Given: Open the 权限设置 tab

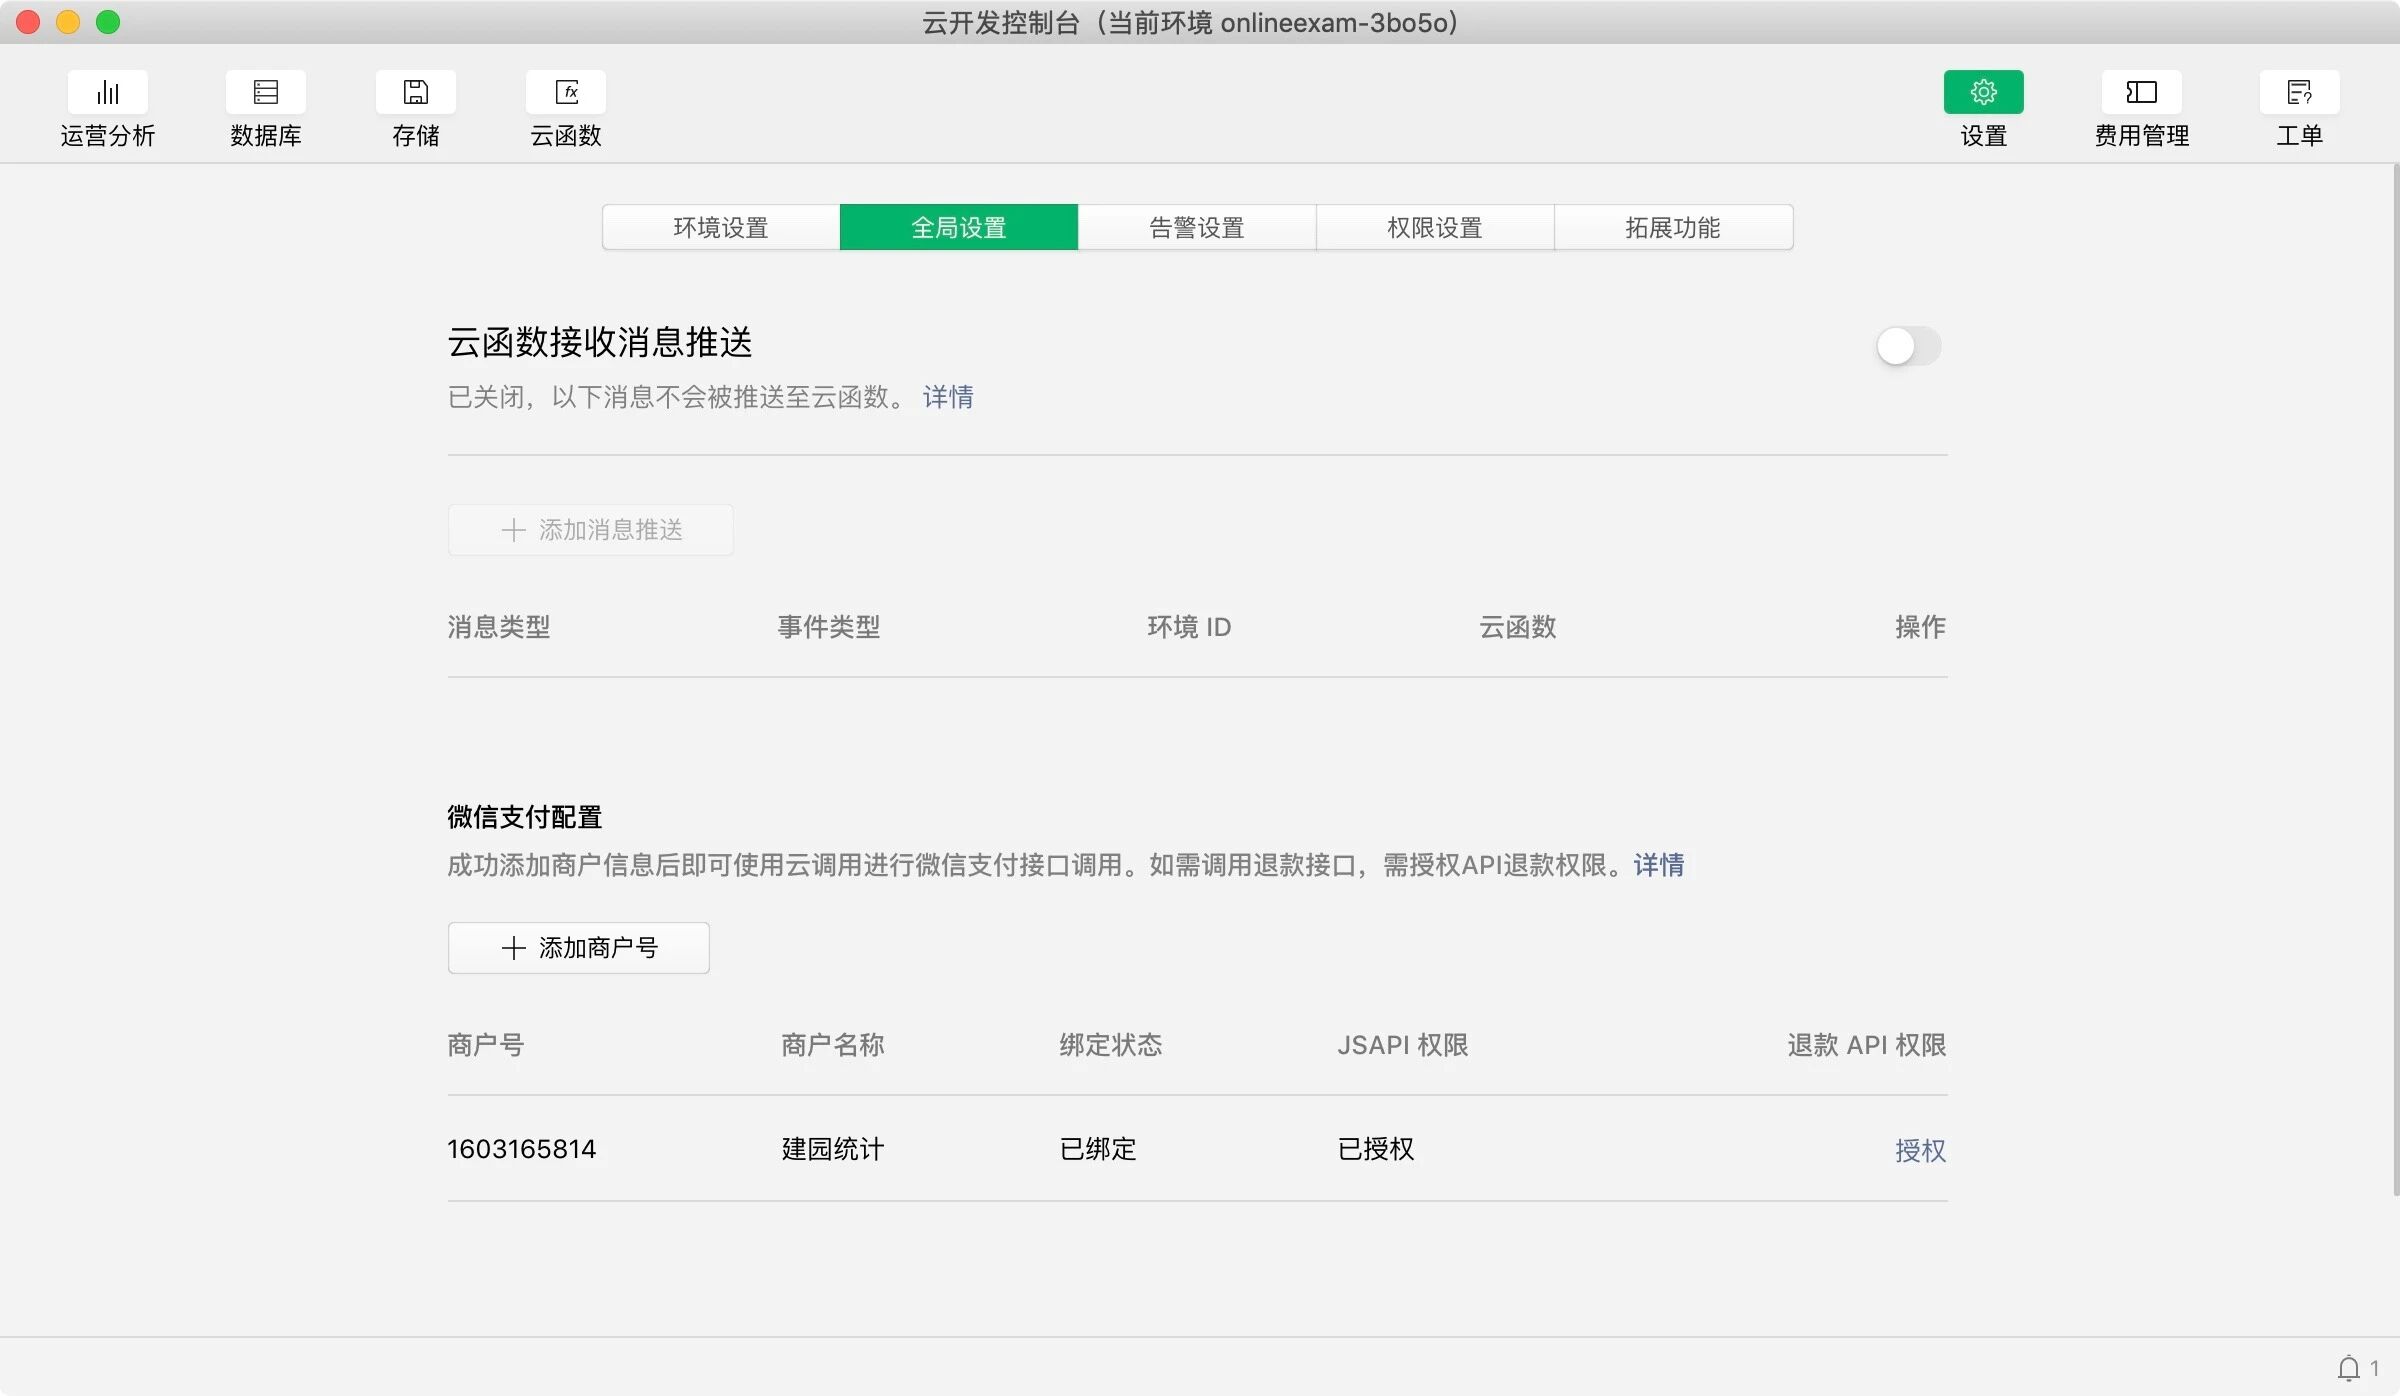Looking at the screenshot, I should [1434, 228].
